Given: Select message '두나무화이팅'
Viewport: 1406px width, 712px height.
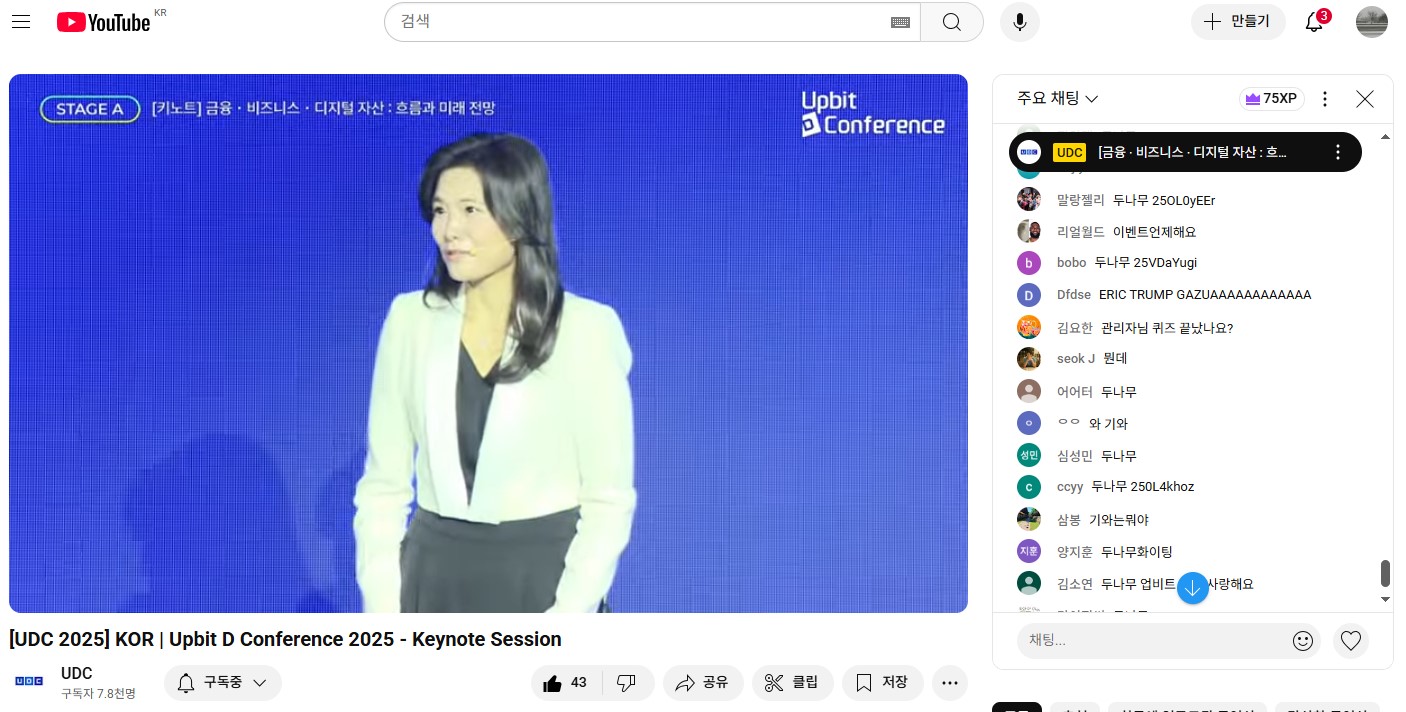Looking at the screenshot, I should 1137,552.
